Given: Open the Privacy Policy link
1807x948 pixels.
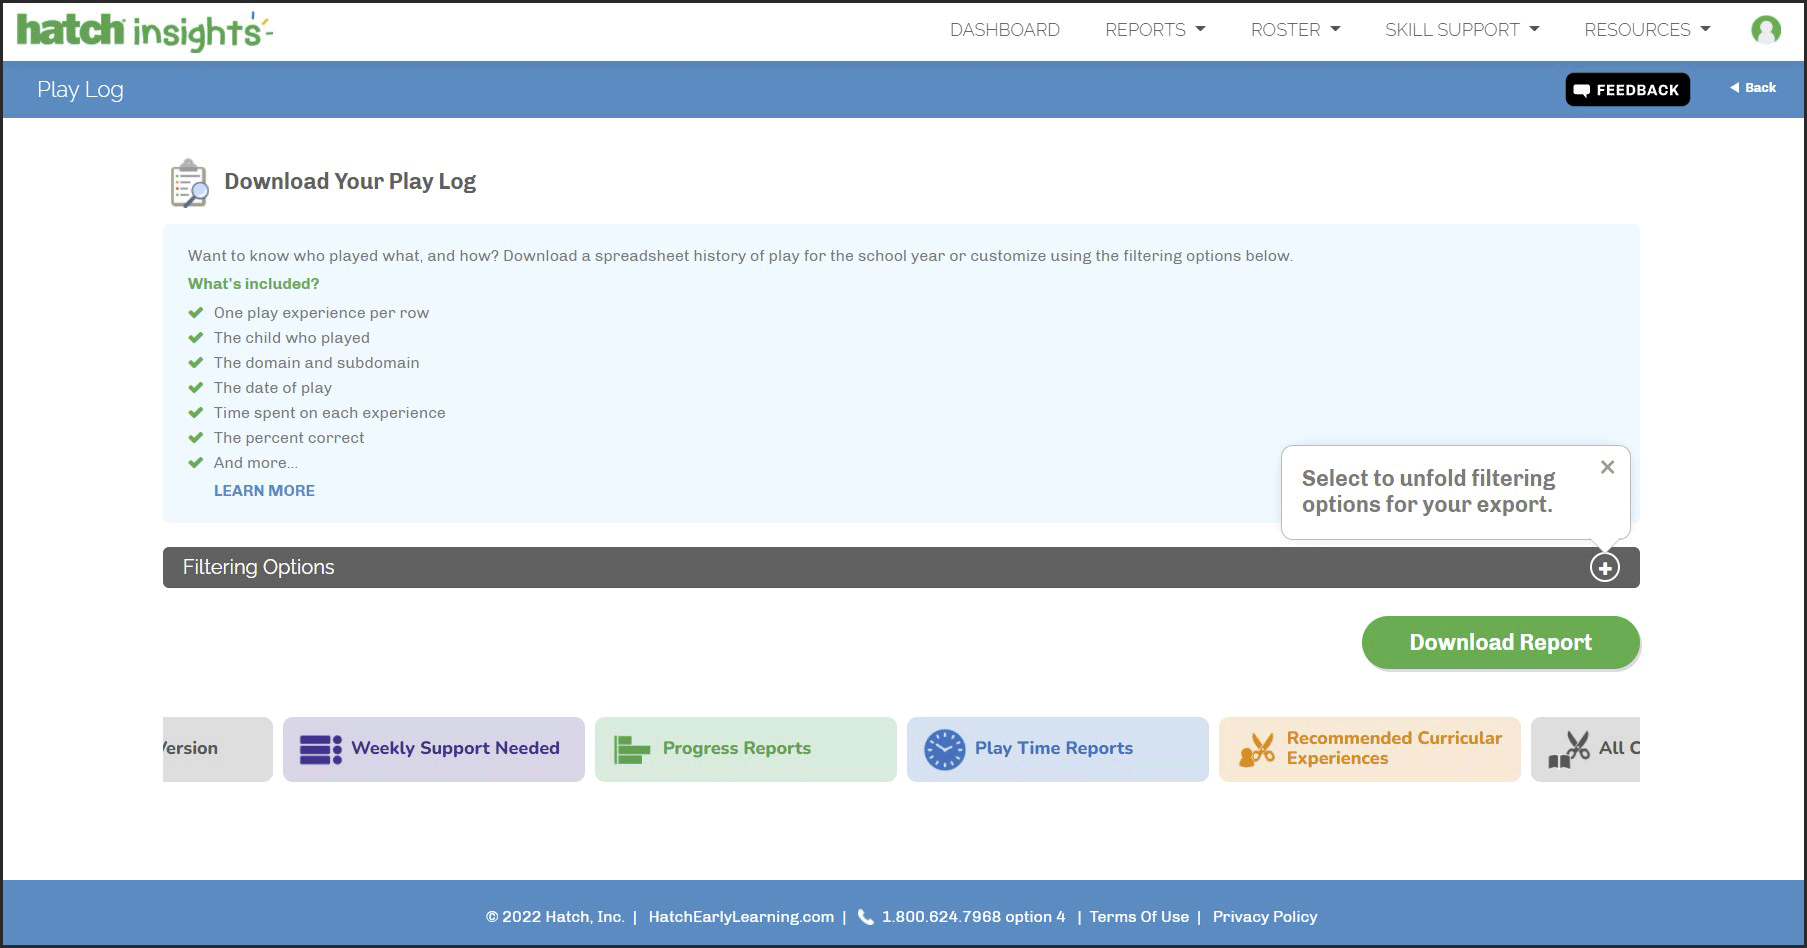Looking at the screenshot, I should tap(1265, 917).
